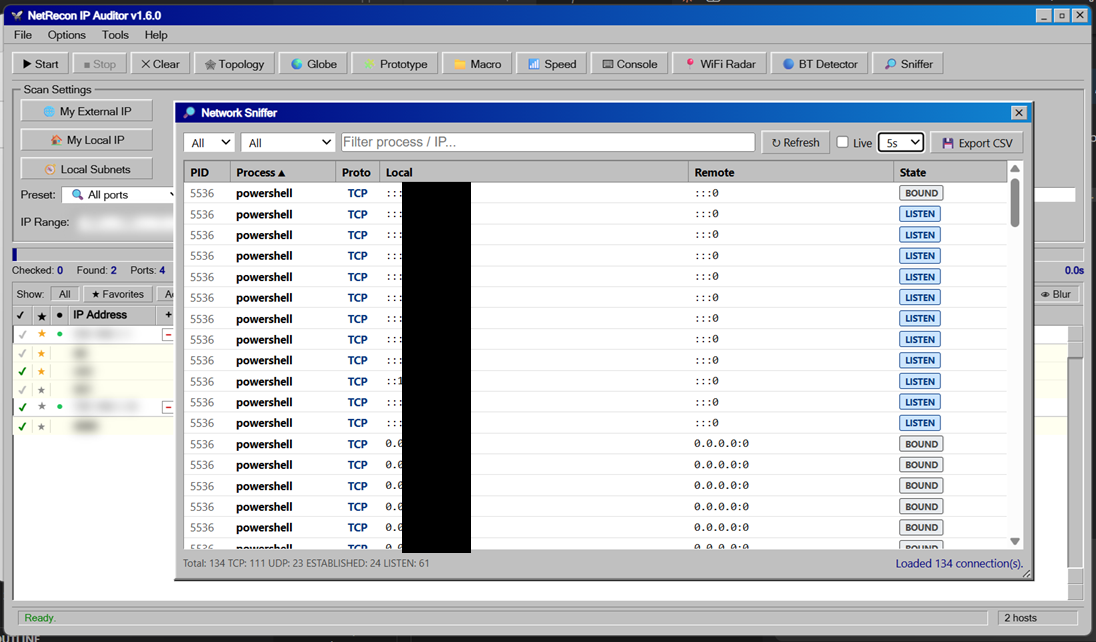The height and width of the screenshot is (642, 1096).
Task: Close the Network Sniffer dialog
Action: pos(1018,113)
